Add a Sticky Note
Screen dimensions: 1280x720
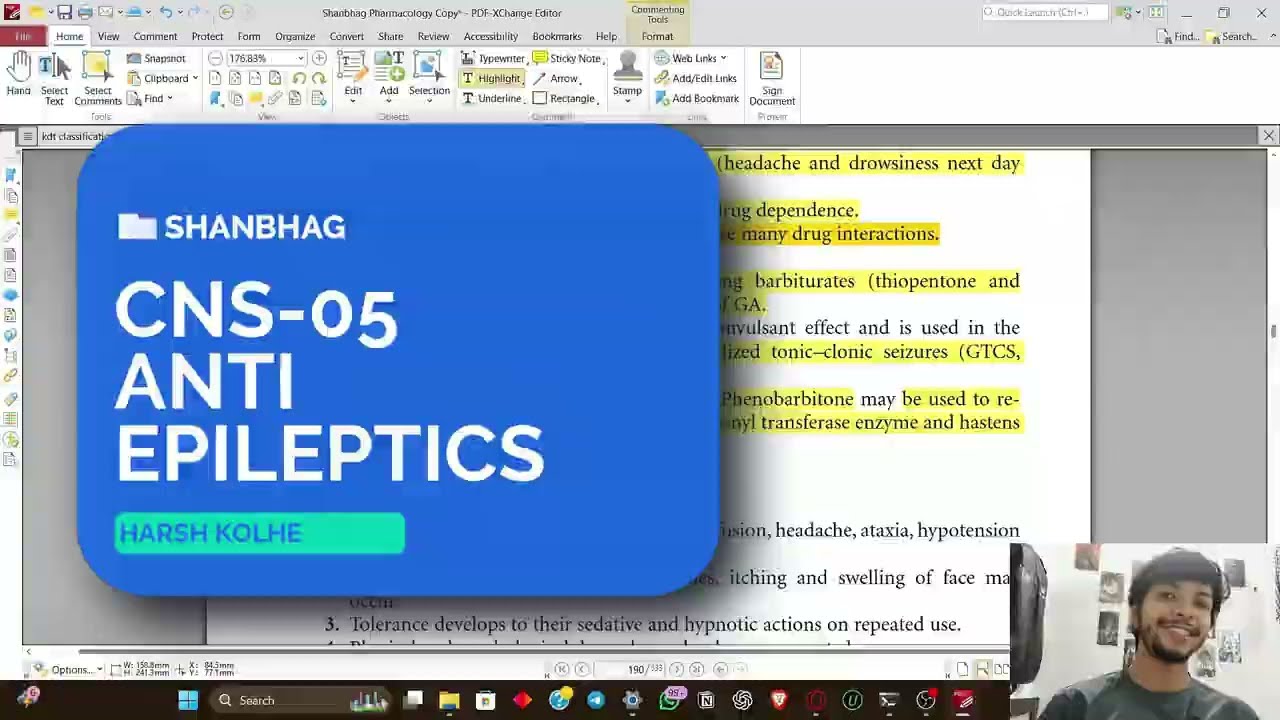[x=568, y=58]
